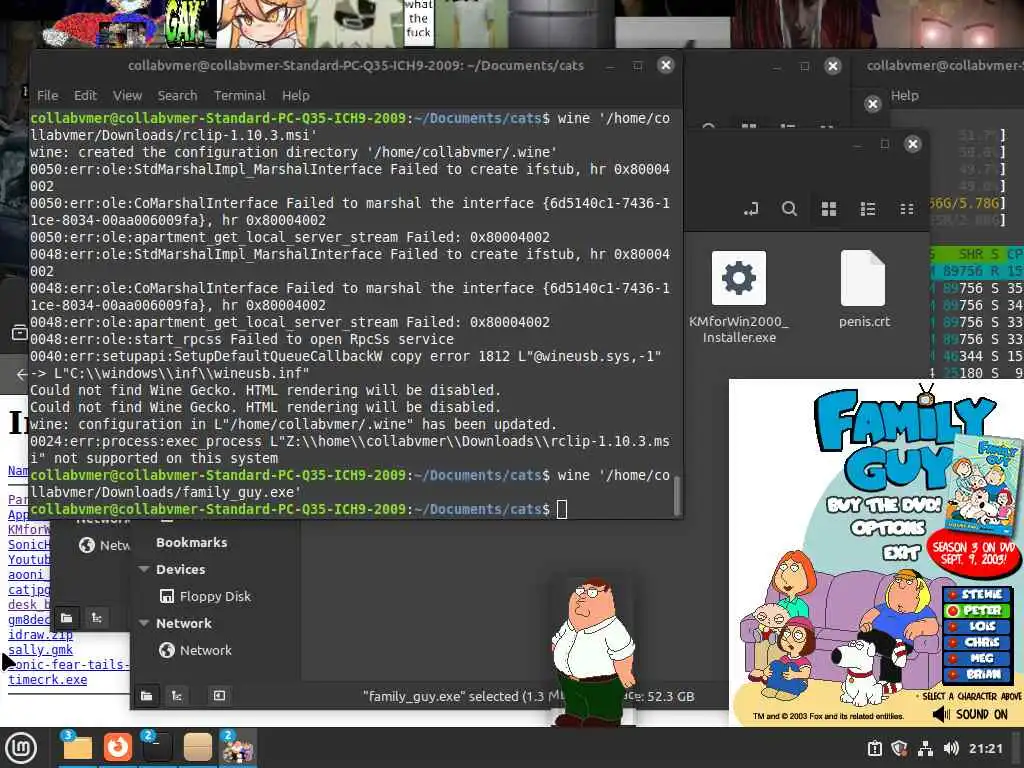Screen dimensions: 1024x768
Task: Collapse the Devices section in sidebar
Action: pos(144,569)
